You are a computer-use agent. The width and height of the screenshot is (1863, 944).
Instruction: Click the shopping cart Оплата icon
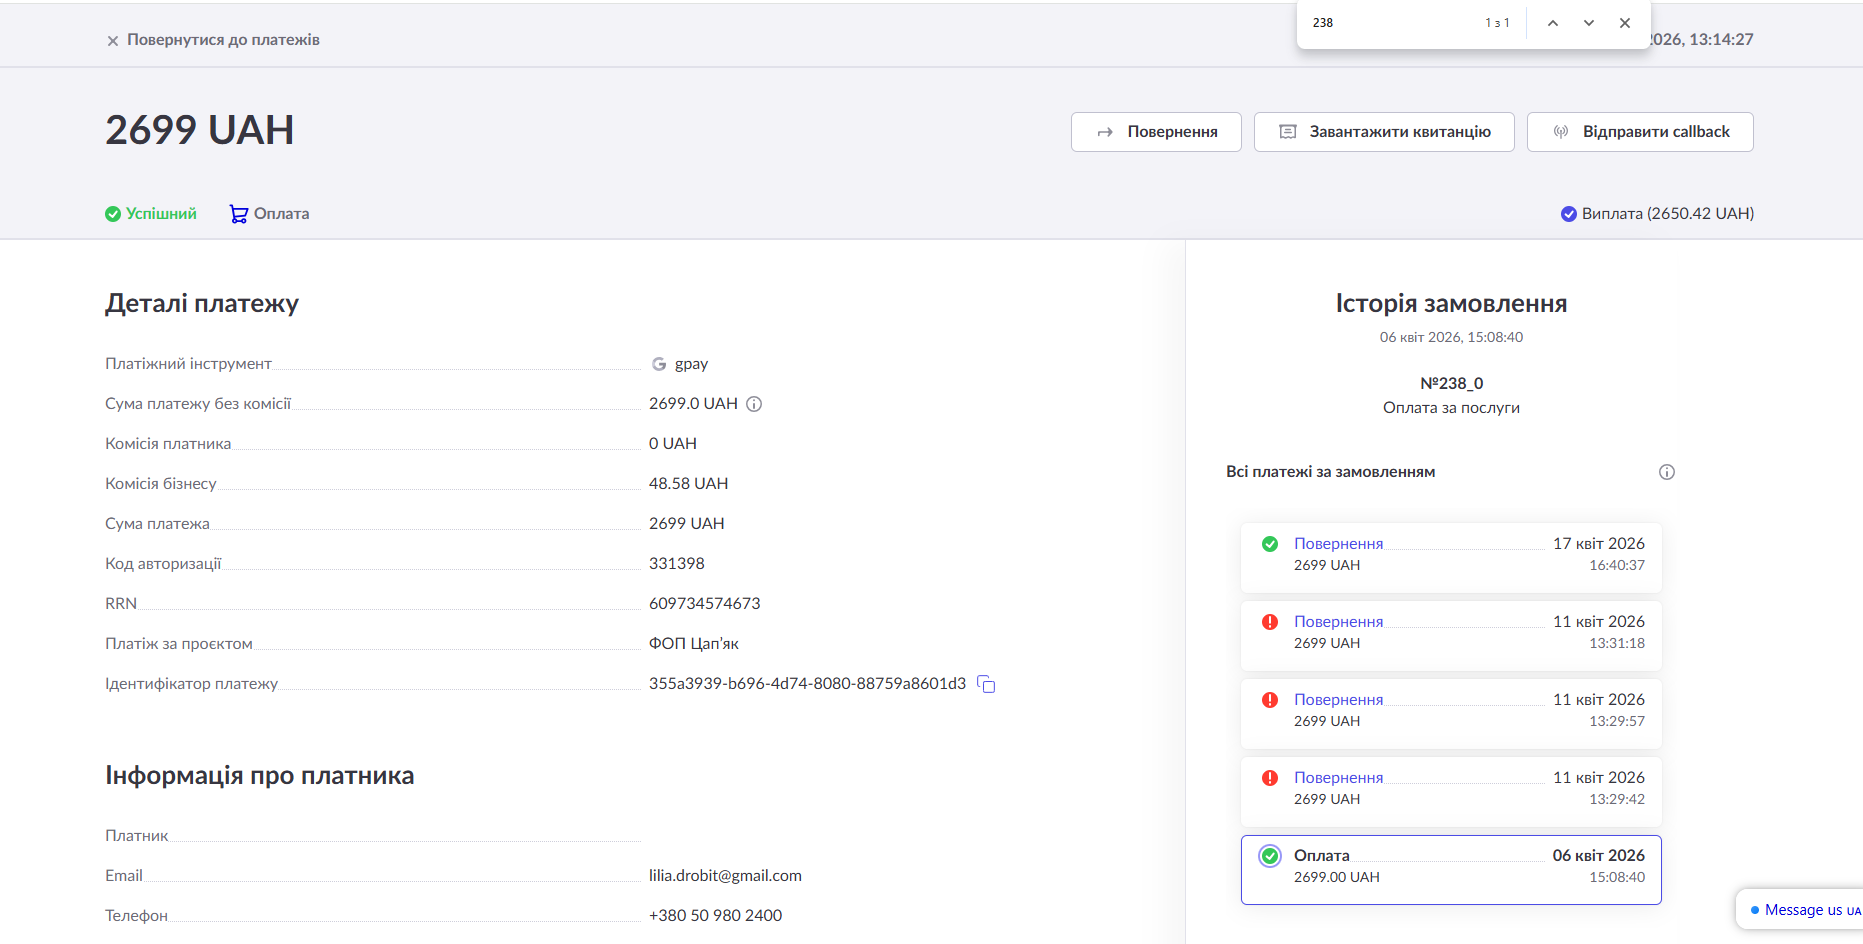(x=239, y=214)
